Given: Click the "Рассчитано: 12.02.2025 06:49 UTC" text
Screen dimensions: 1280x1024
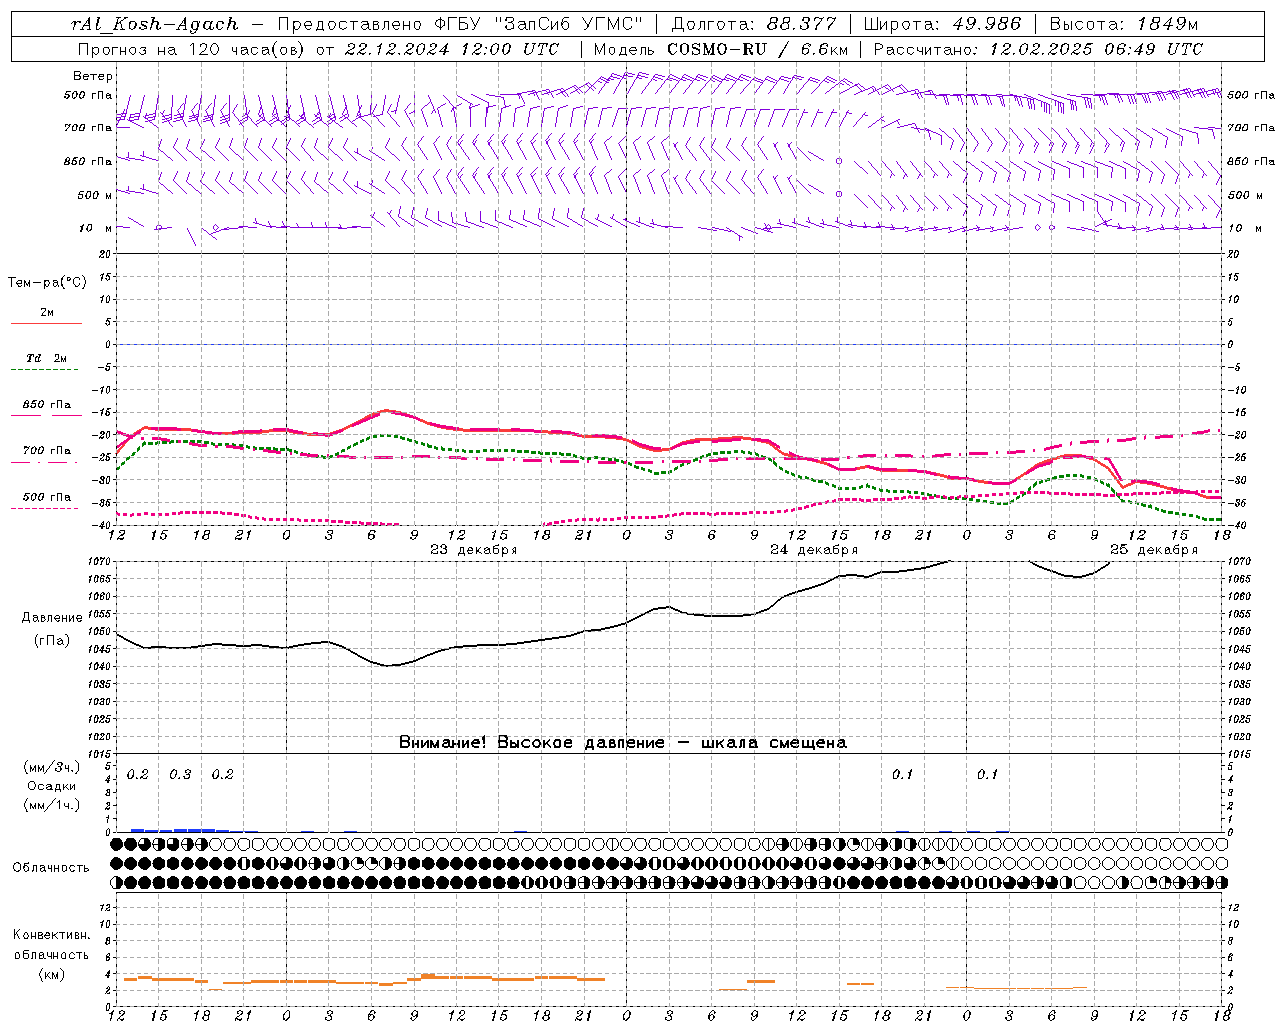Looking at the screenshot, I should pyautogui.click(x=1038, y=49).
